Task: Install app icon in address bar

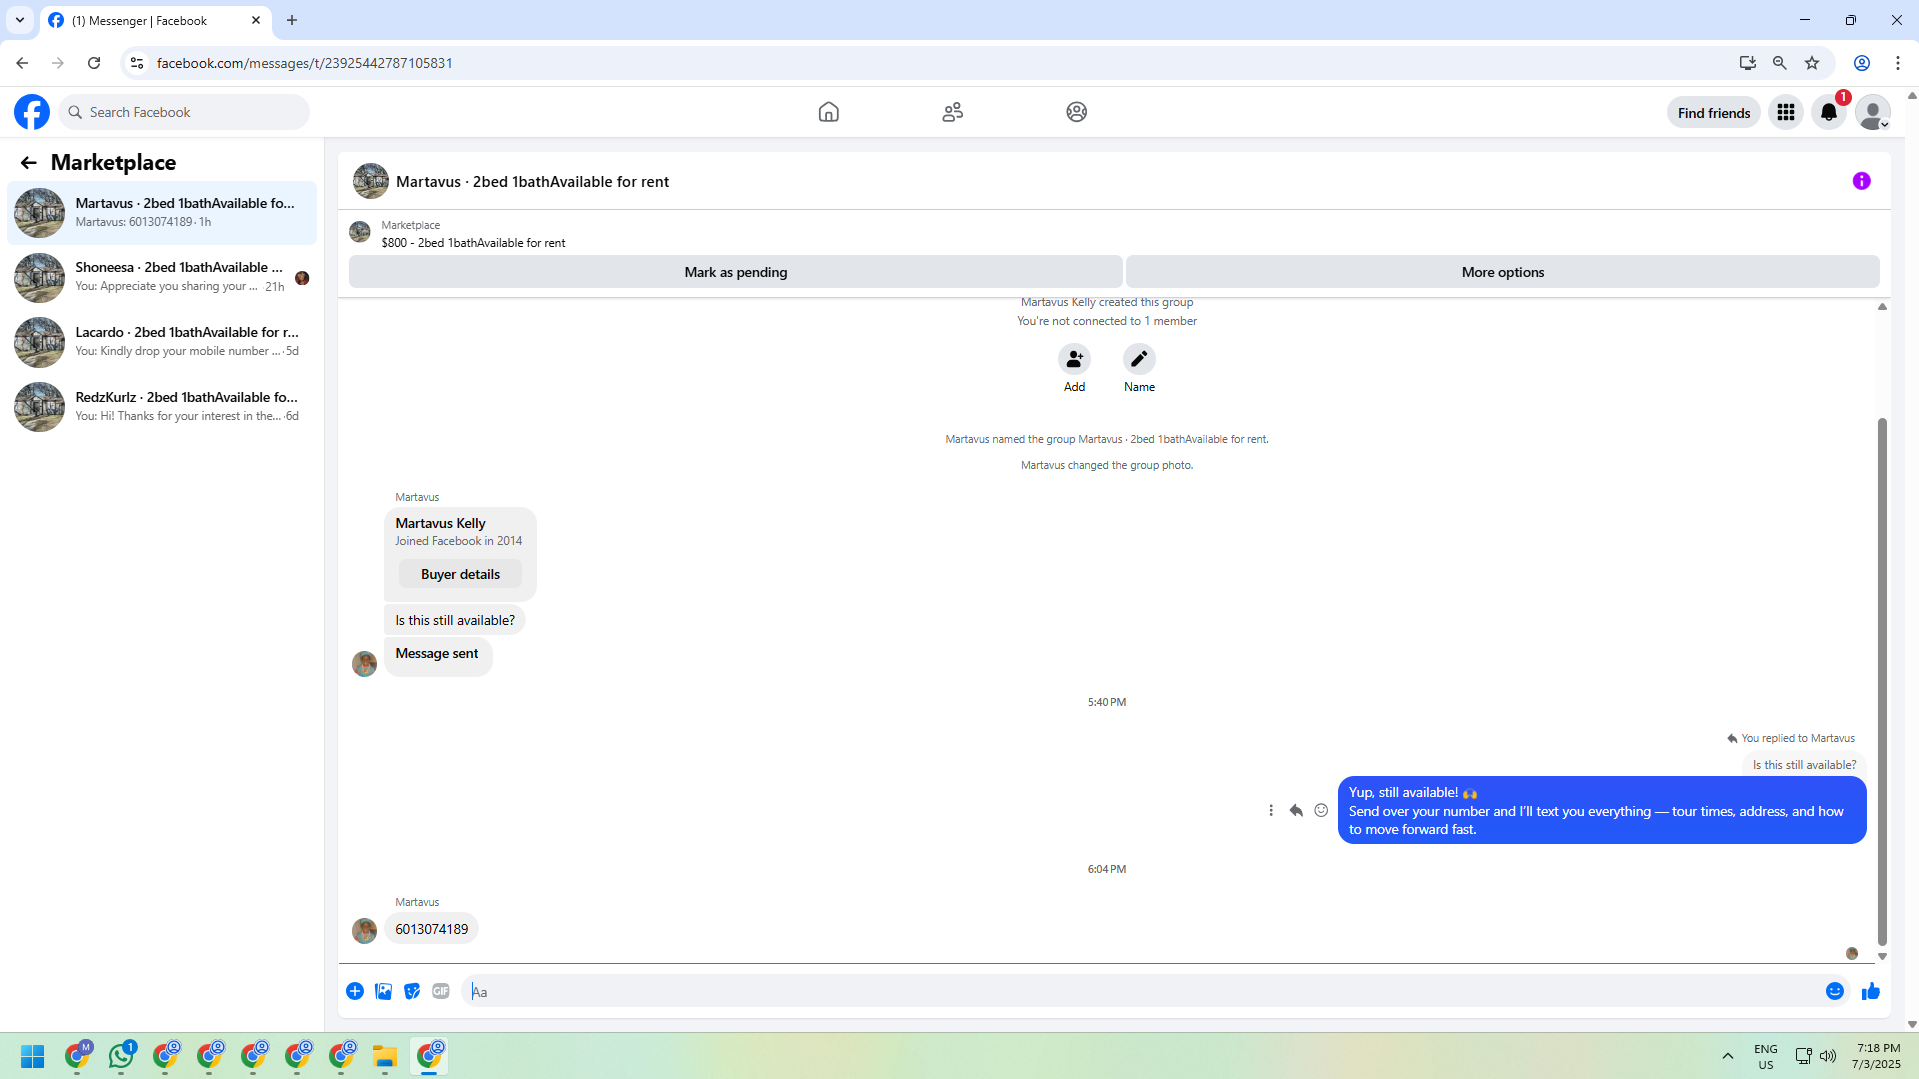Action: pos(1747,63)
